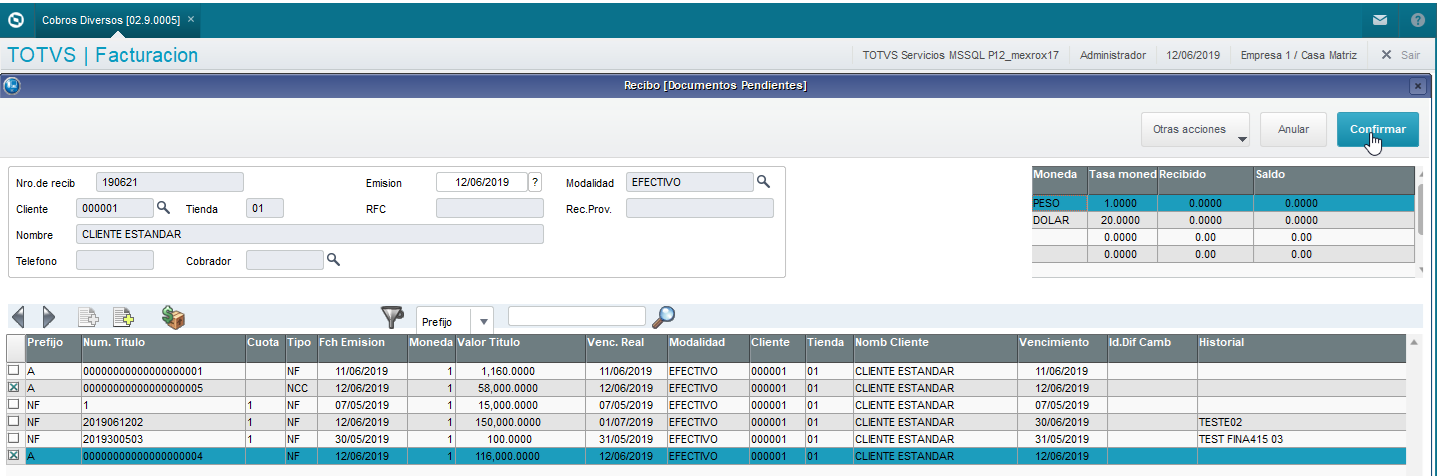Open the Cliente lookup magnifier

[x=163, y=208]
